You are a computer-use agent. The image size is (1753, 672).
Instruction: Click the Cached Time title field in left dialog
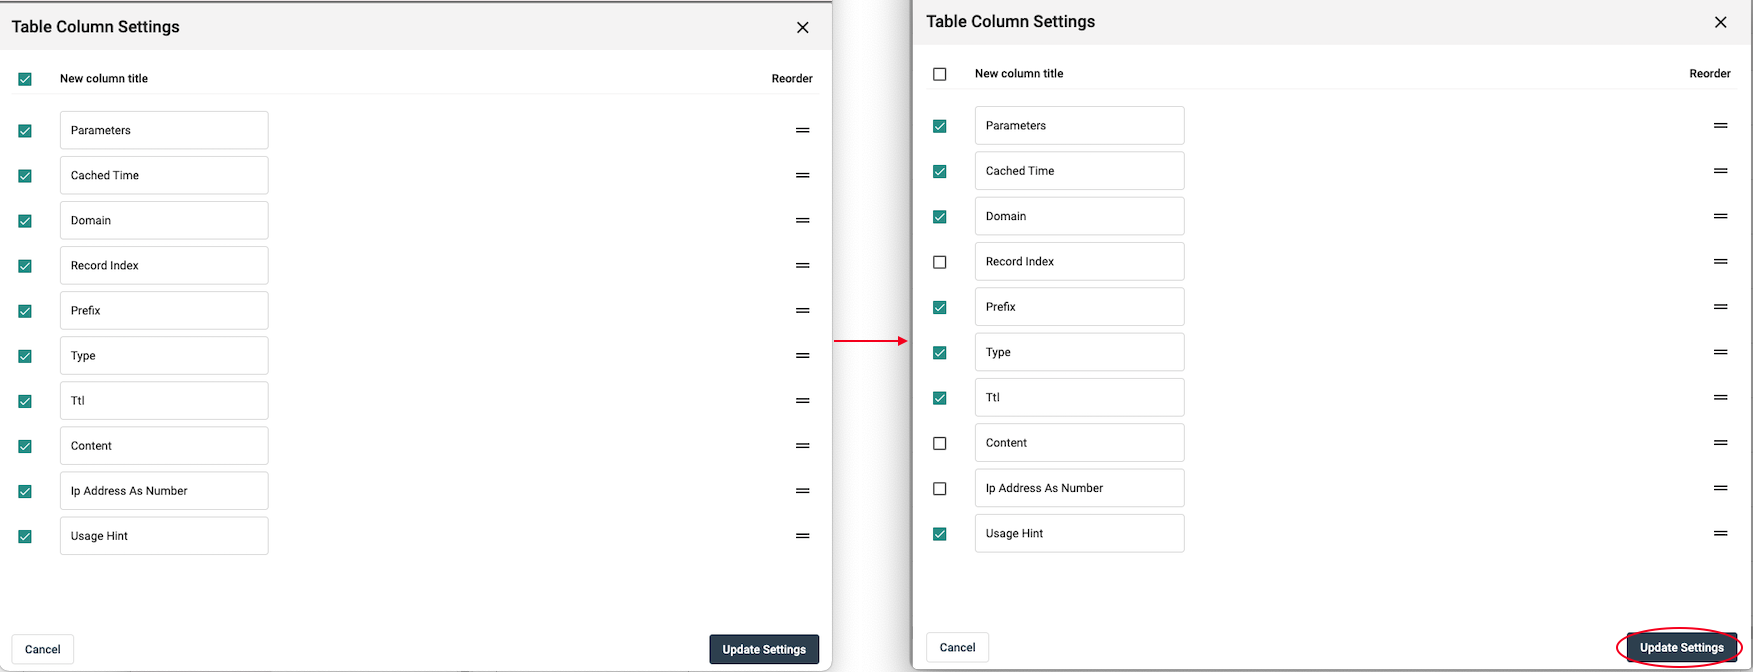pos(164,175)
